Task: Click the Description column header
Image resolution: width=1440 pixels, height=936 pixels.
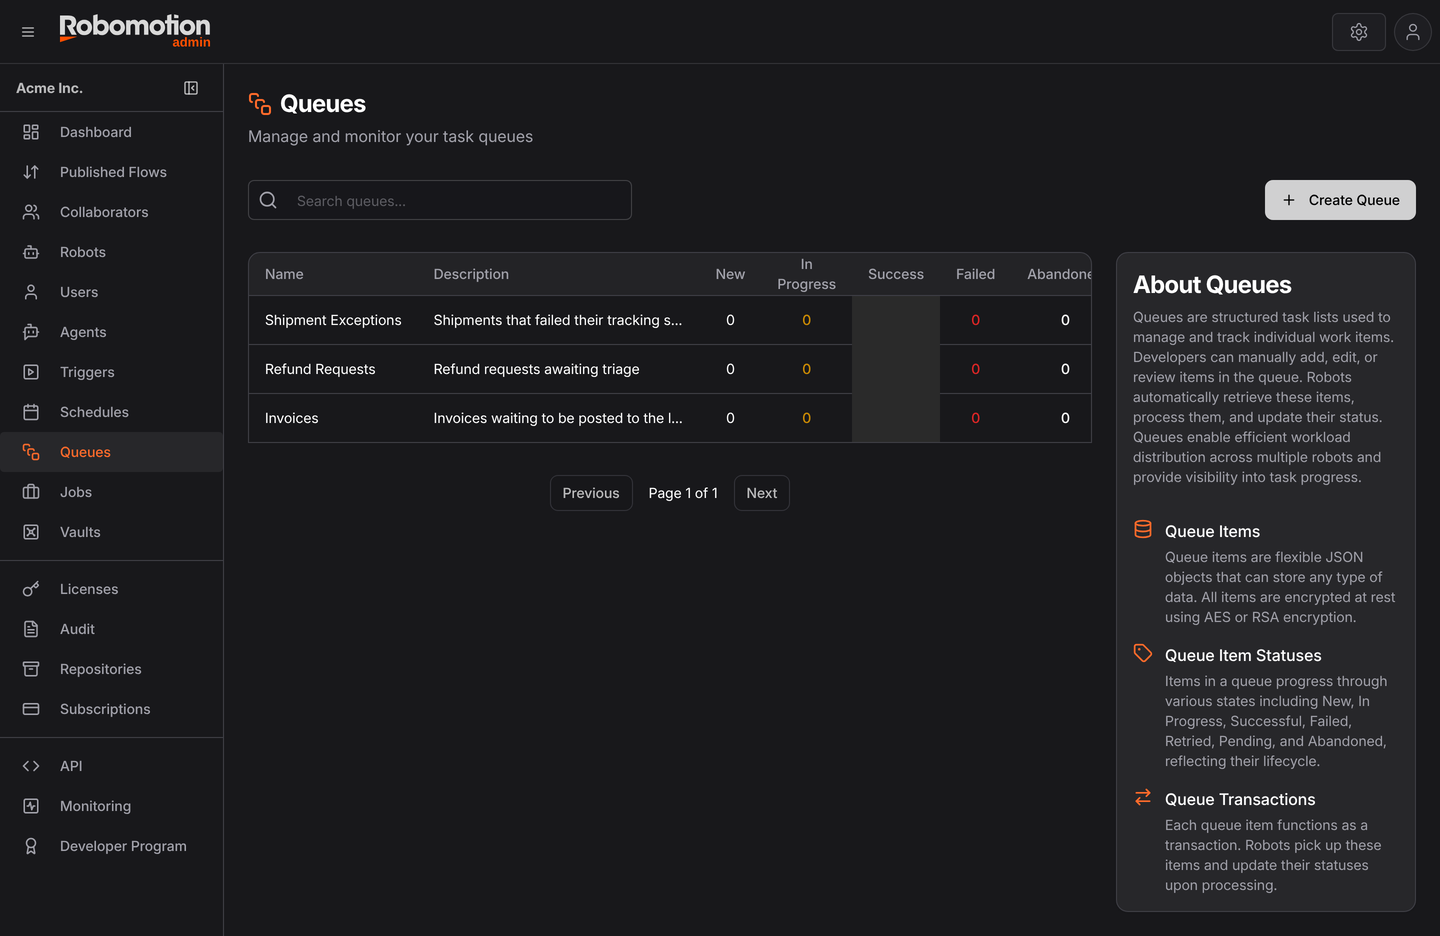Action: tap(471, 274)
